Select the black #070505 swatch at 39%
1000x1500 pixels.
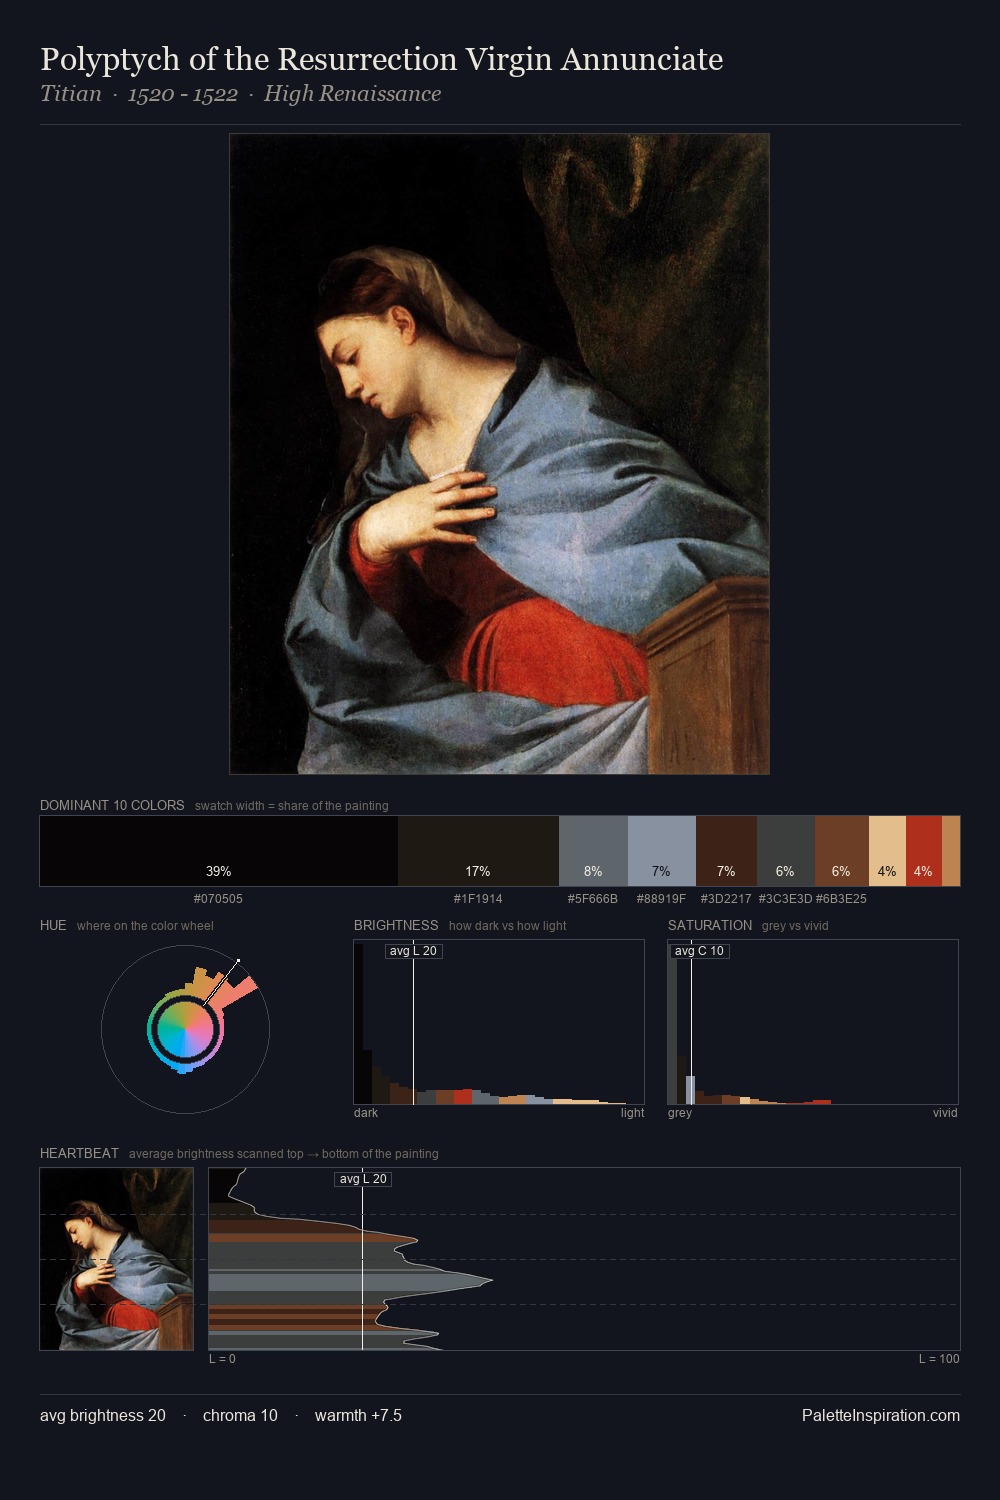click(x=219, y=851)
